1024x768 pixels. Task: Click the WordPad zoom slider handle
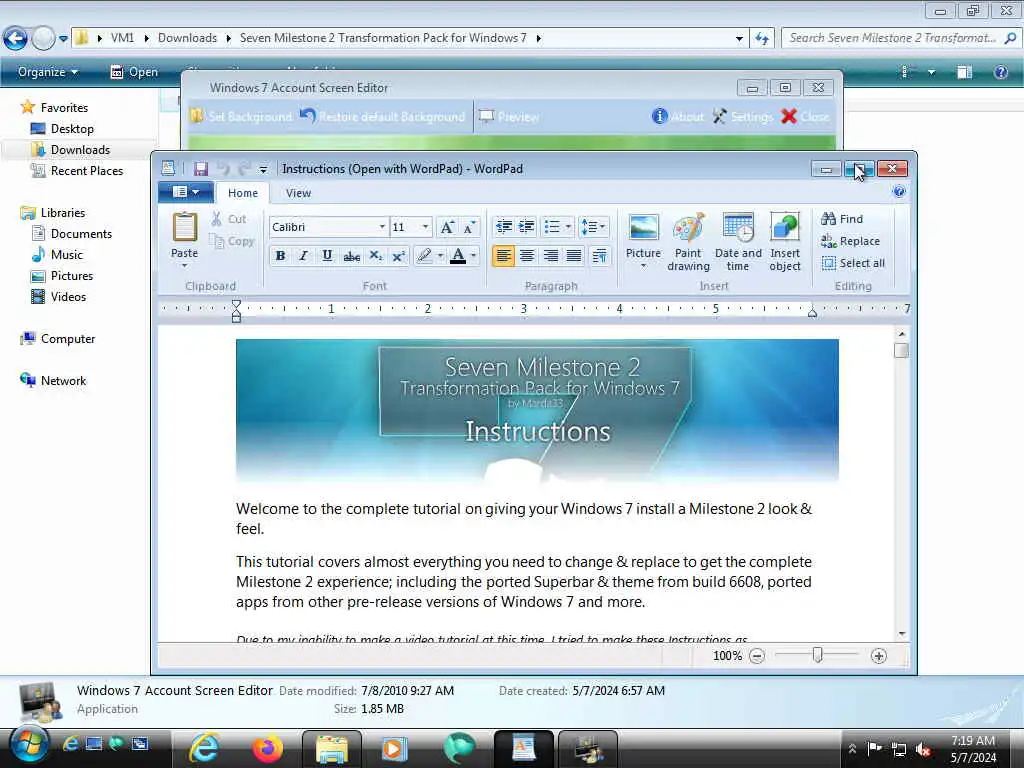(x=817, y=655)
